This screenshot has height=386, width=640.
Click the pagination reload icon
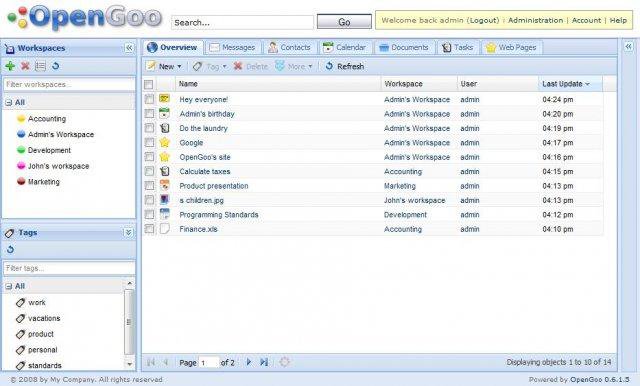coord(284,362)
